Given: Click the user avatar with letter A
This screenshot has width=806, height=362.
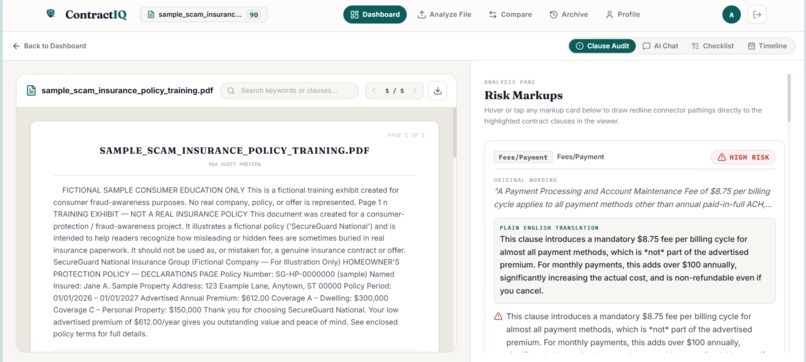Looking at the screenshot, I should (x=731, y=15).
